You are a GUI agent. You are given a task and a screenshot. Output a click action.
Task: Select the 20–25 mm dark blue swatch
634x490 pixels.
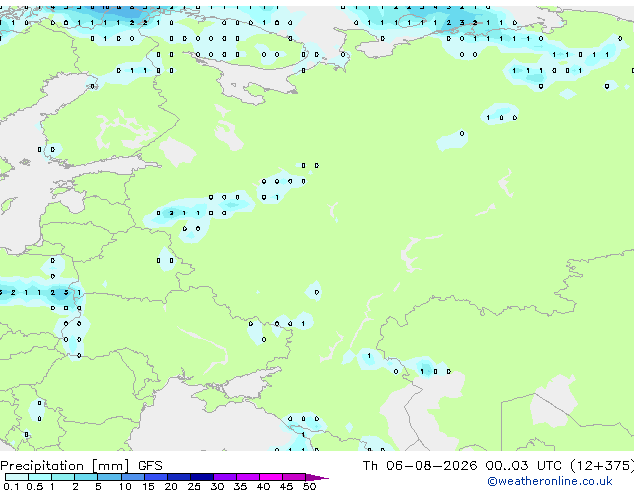click(x=179, y=477)
